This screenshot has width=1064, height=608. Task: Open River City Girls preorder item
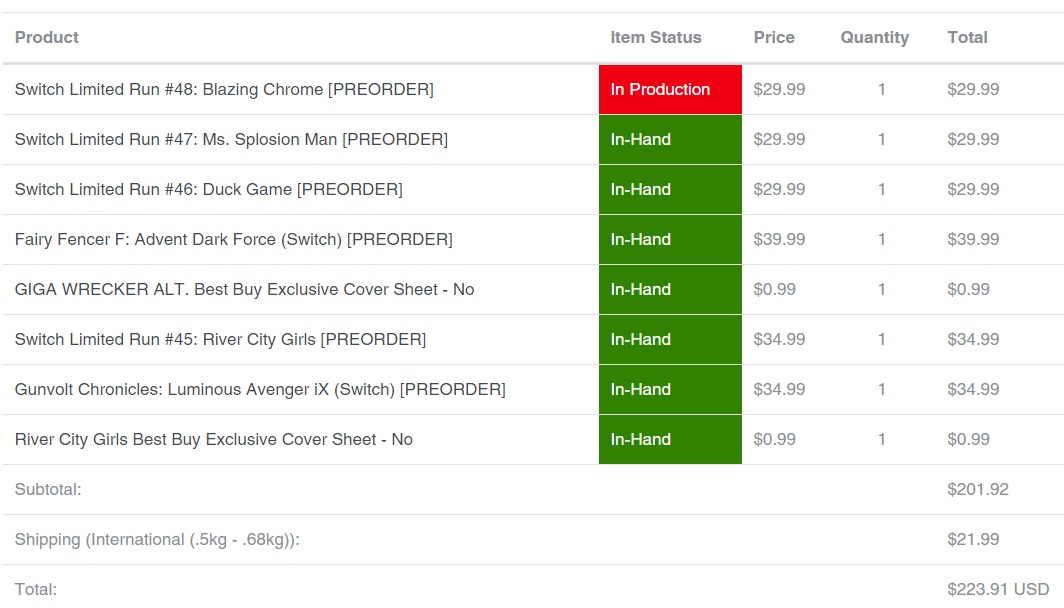[221, 339]
